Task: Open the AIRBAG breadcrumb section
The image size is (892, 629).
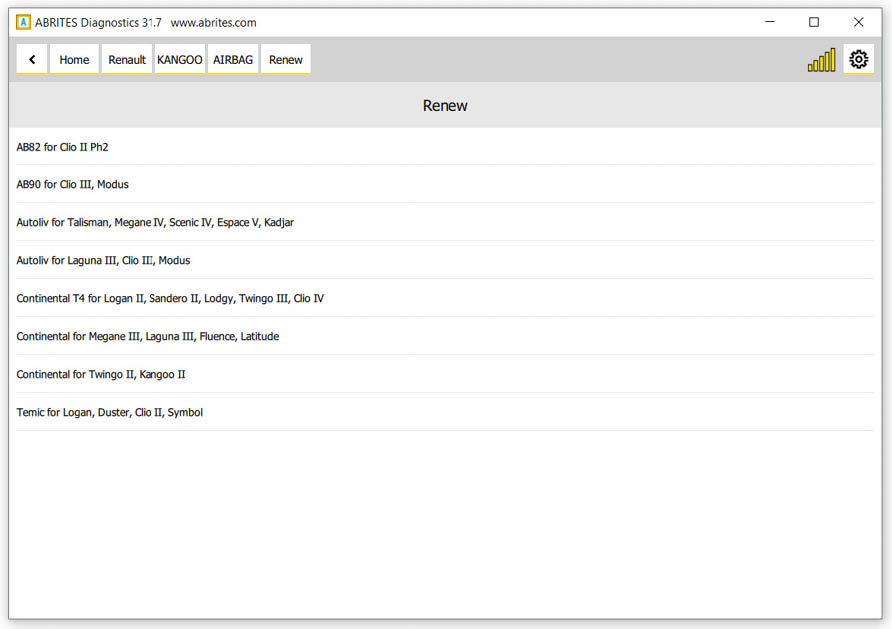Action: tap(233, 60)
